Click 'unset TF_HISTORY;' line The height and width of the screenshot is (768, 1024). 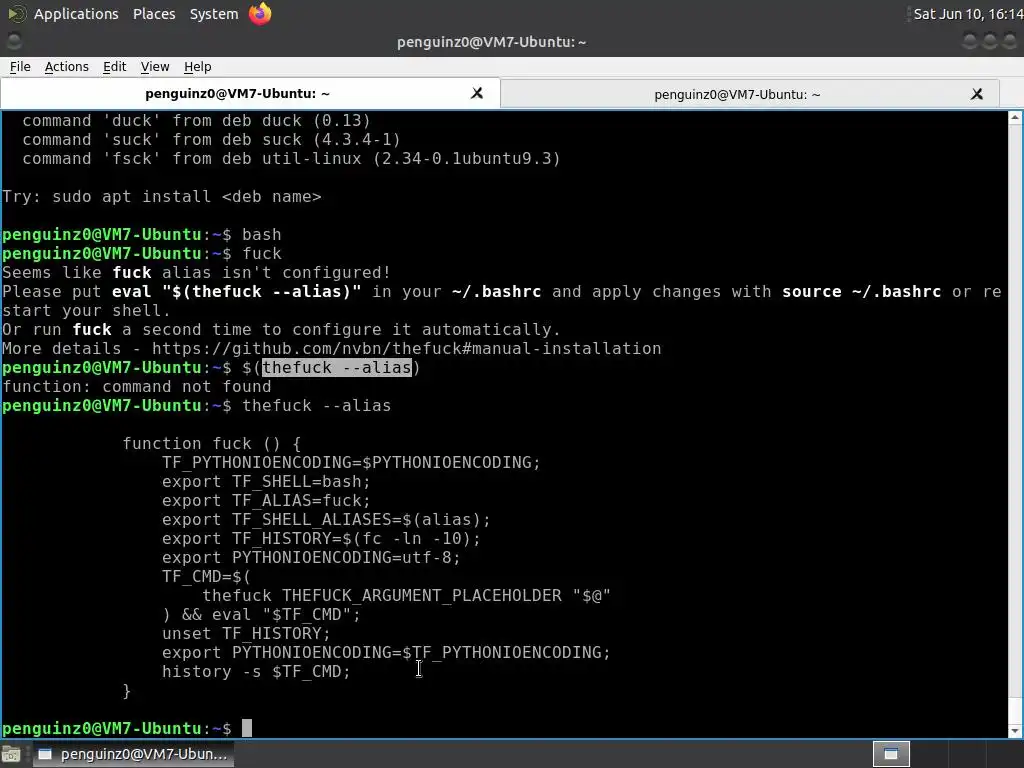pos(246,633)
